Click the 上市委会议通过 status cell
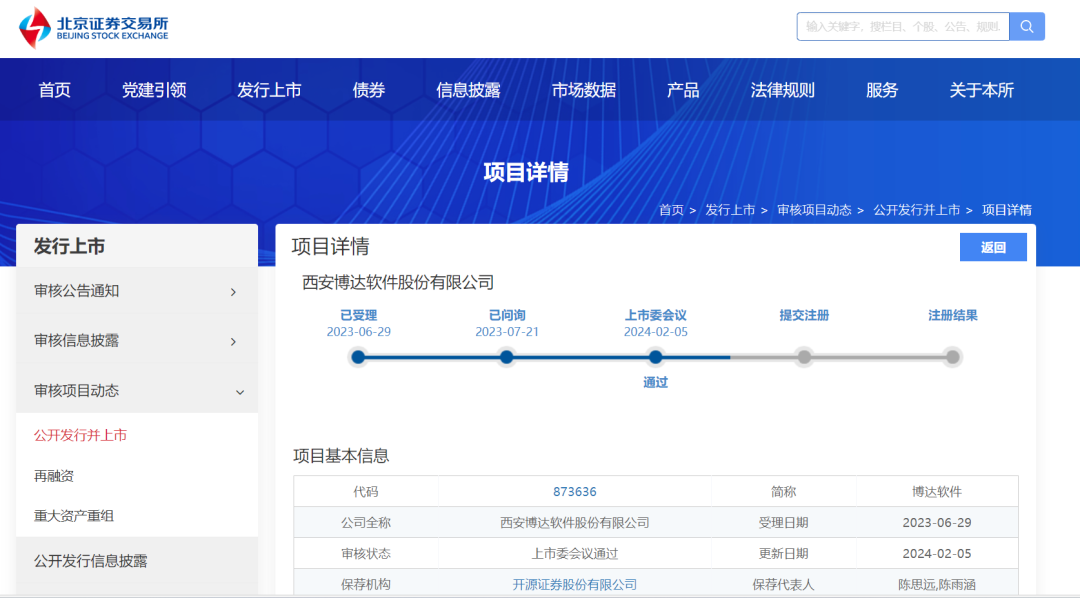Viewport: 1080px width, 598px height. (574, 554)
